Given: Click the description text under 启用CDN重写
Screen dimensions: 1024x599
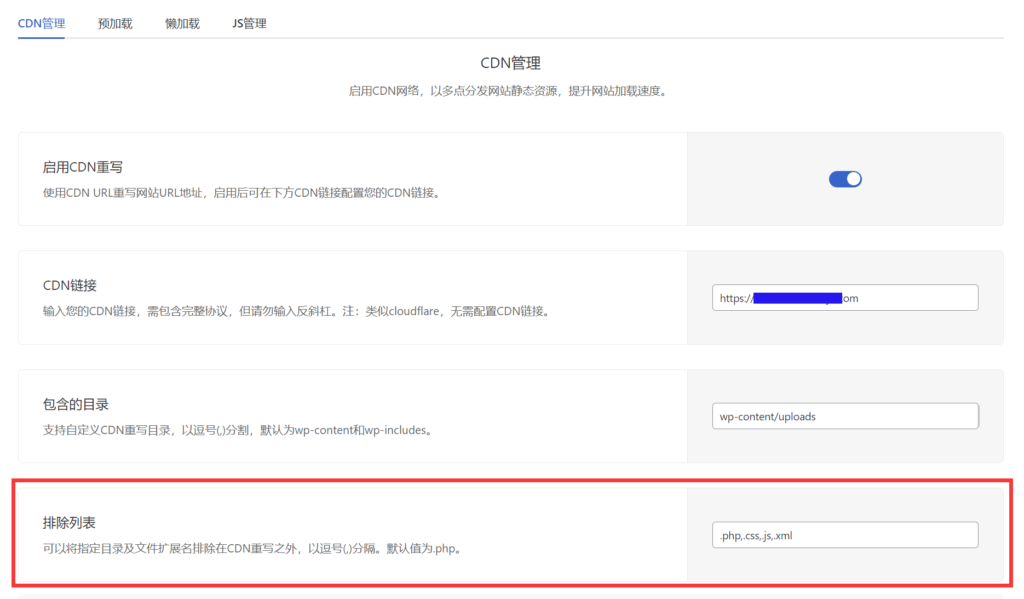Looking at the screenshot, I should point(241,192).
